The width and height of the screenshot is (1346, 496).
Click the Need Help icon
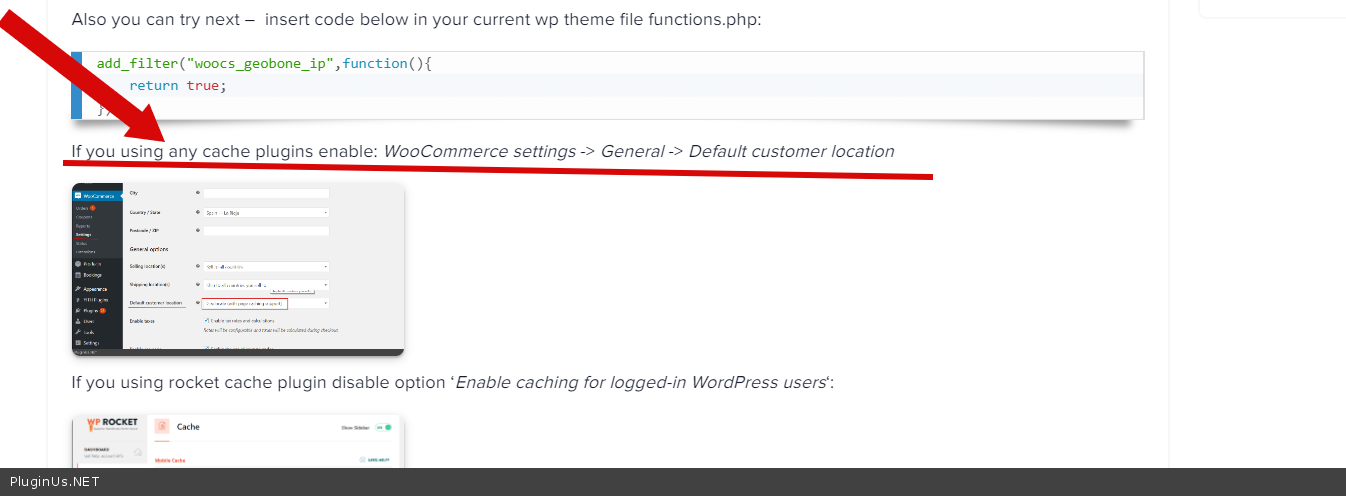click(362, 460)
